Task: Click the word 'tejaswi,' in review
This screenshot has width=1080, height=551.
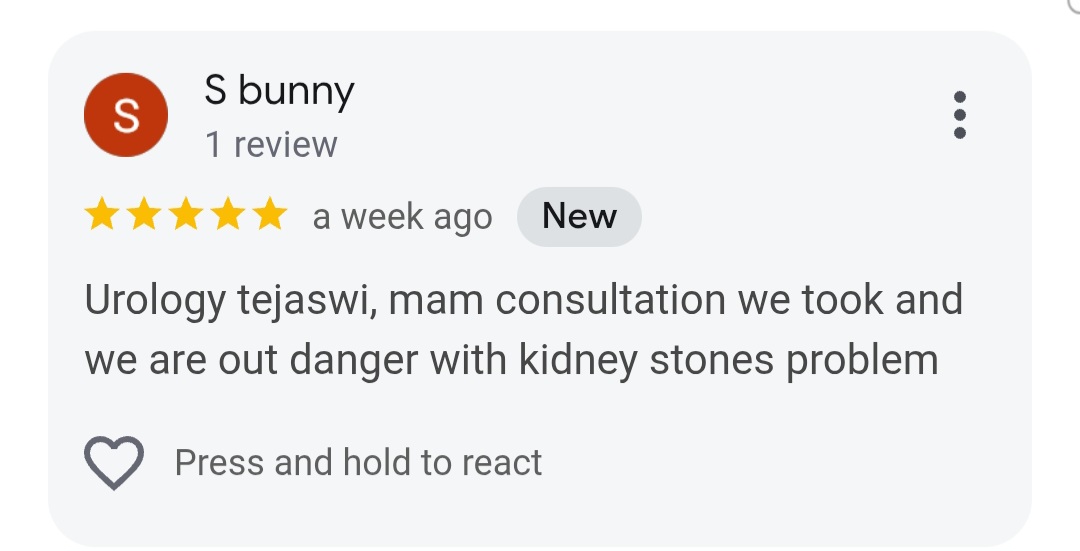Action: [307, 302]
